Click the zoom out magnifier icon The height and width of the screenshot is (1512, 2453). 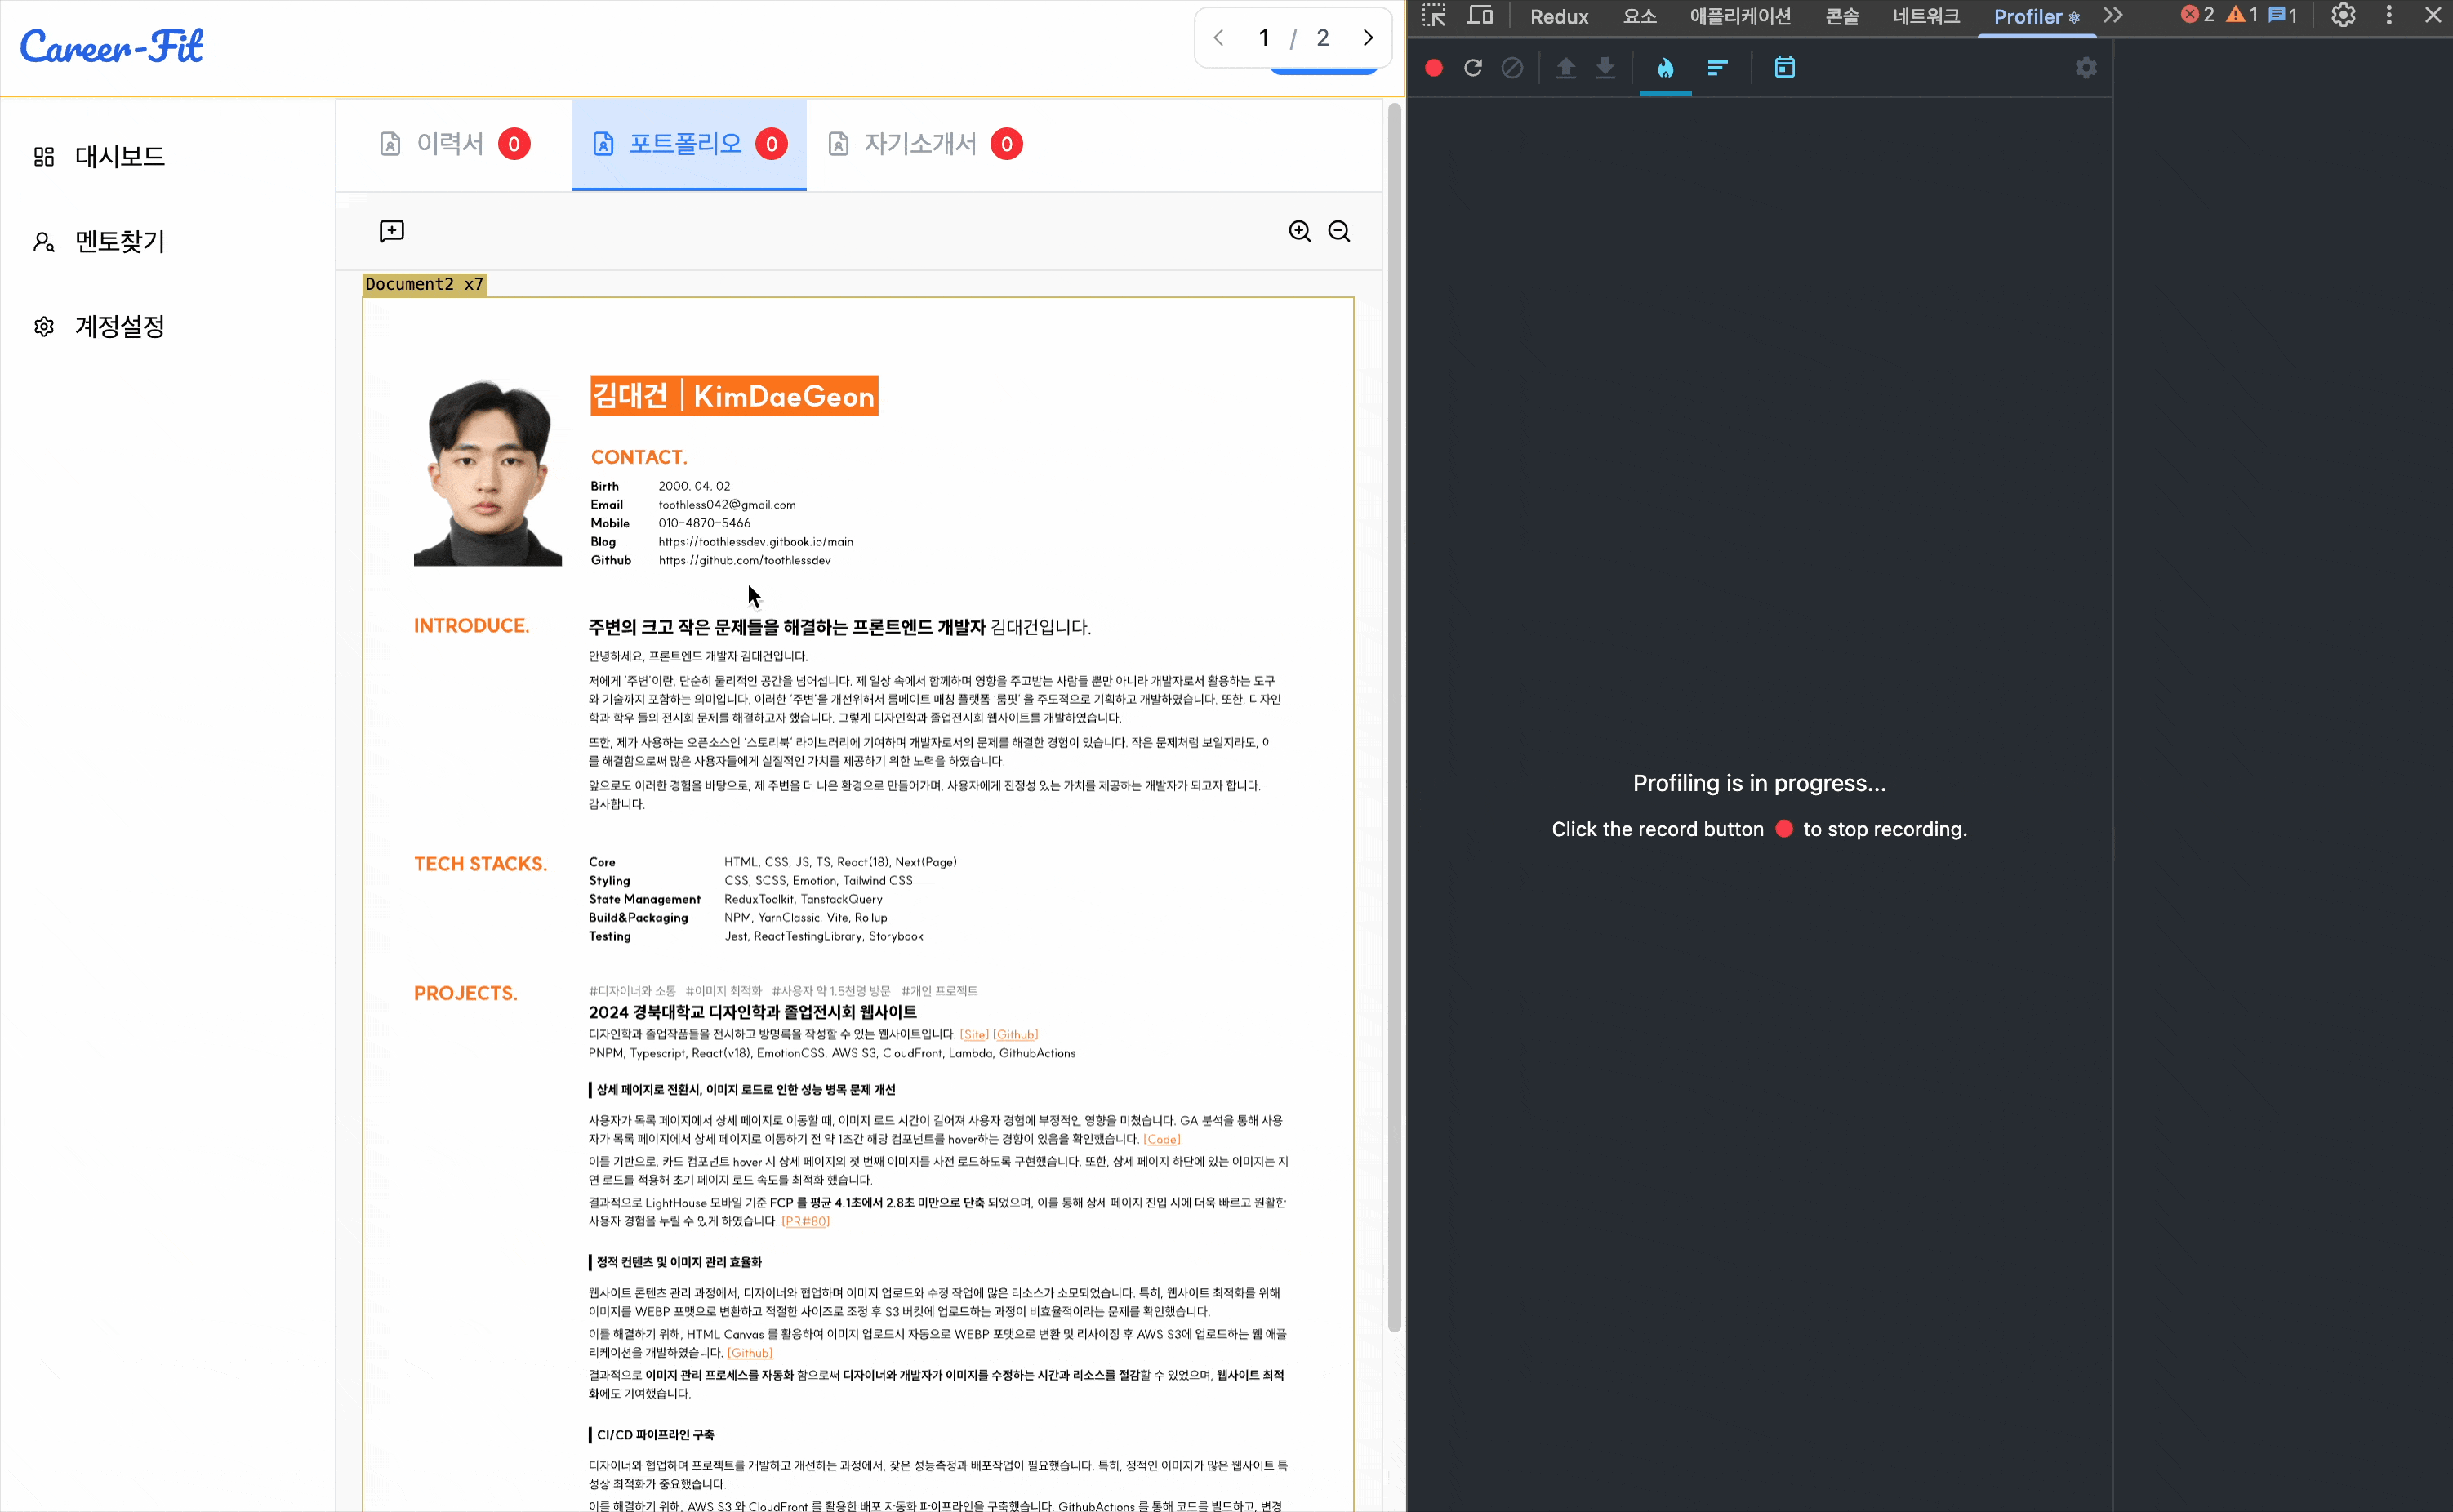tap(1339, 232)
